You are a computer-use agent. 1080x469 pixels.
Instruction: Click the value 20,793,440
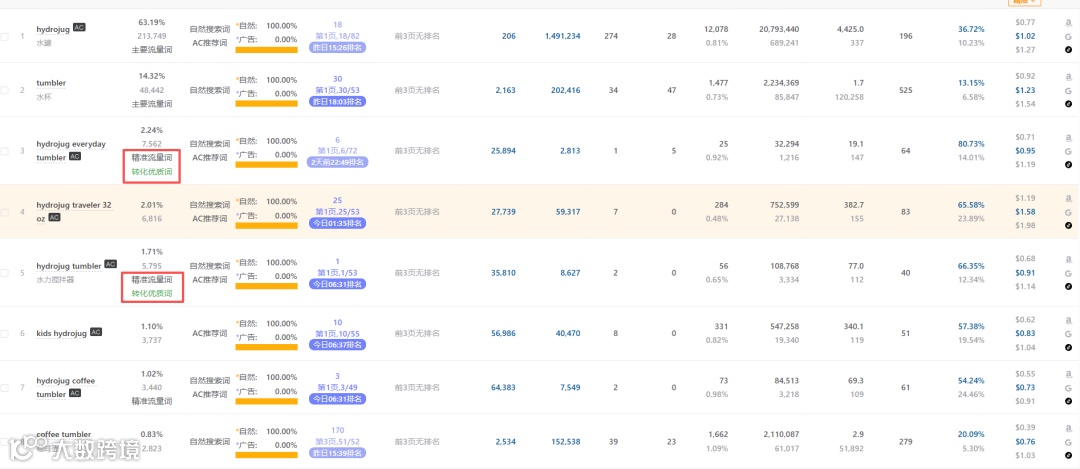pos(779,29)
